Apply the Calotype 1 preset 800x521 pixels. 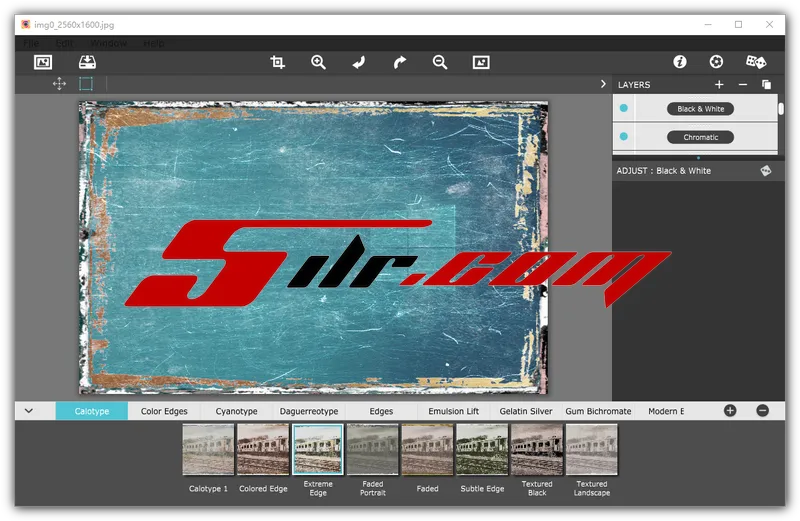[x=208, y=450]
